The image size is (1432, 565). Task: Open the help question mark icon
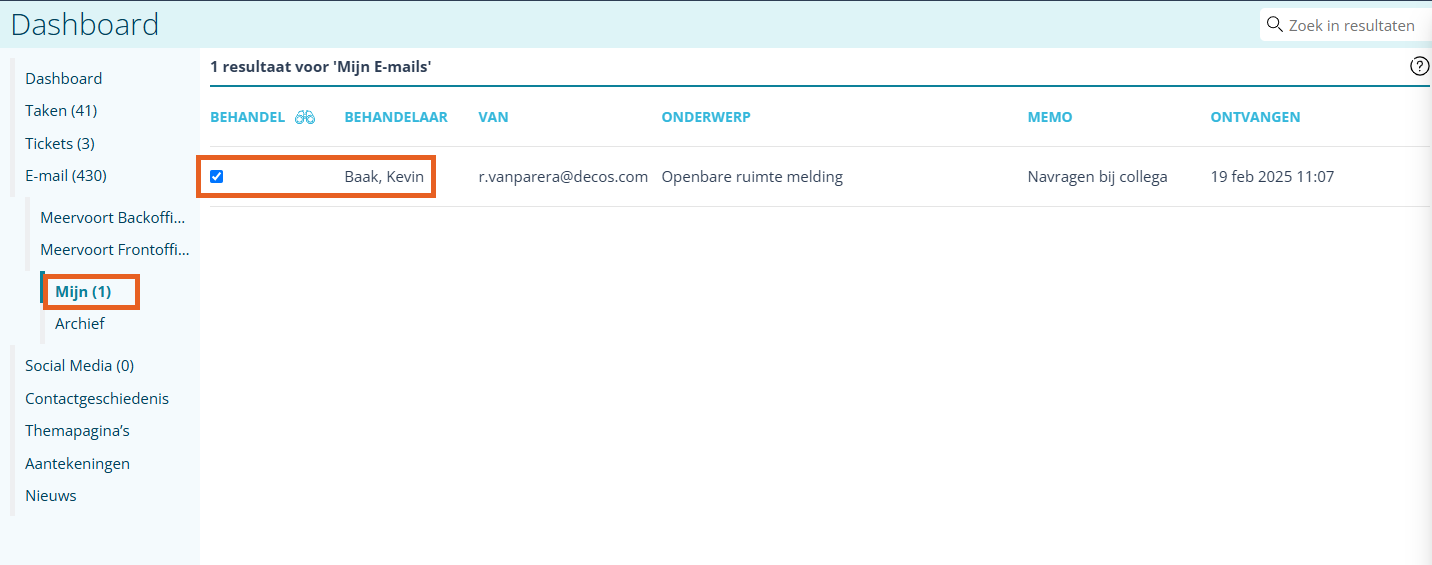tap(1419, 67)
